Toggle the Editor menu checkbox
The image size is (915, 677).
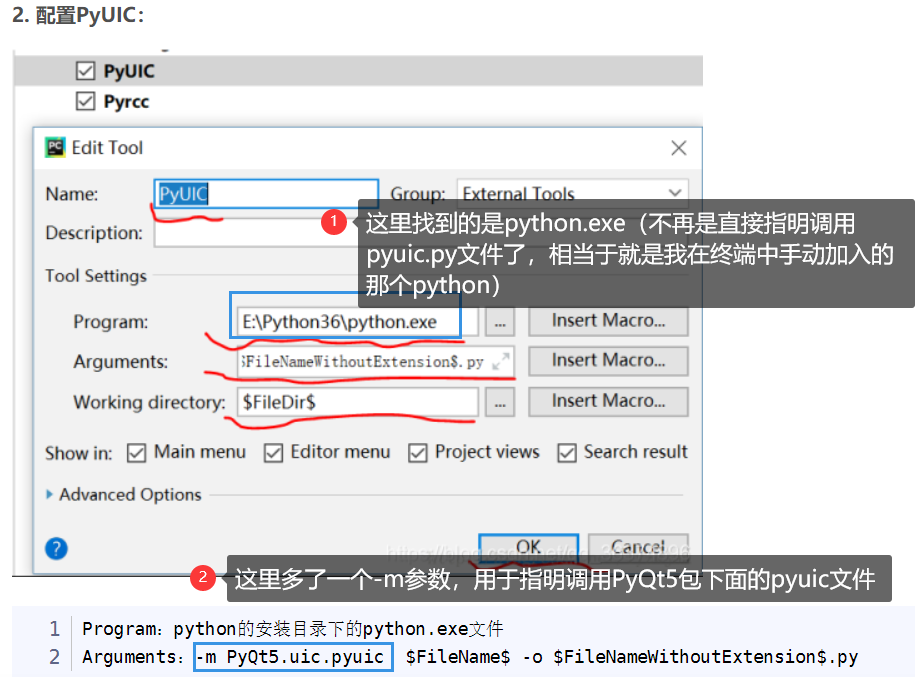(273, 453)
